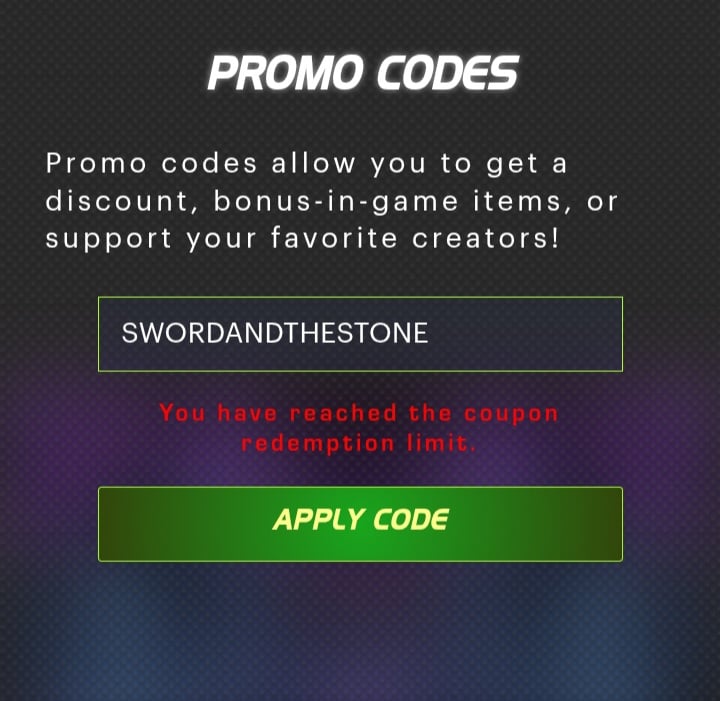
Task: Click the blank background below Apply Code
Action: [360, 634]
